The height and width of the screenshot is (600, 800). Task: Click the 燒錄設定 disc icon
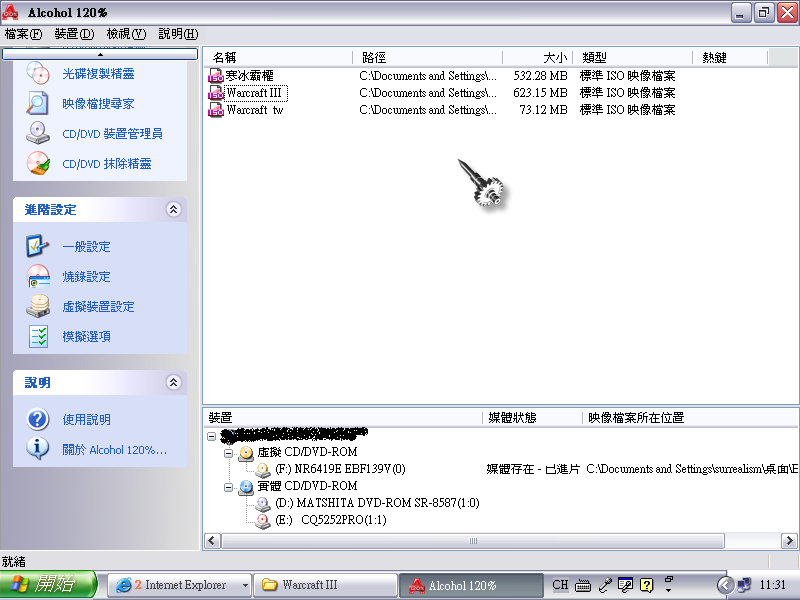click(38, 277)
